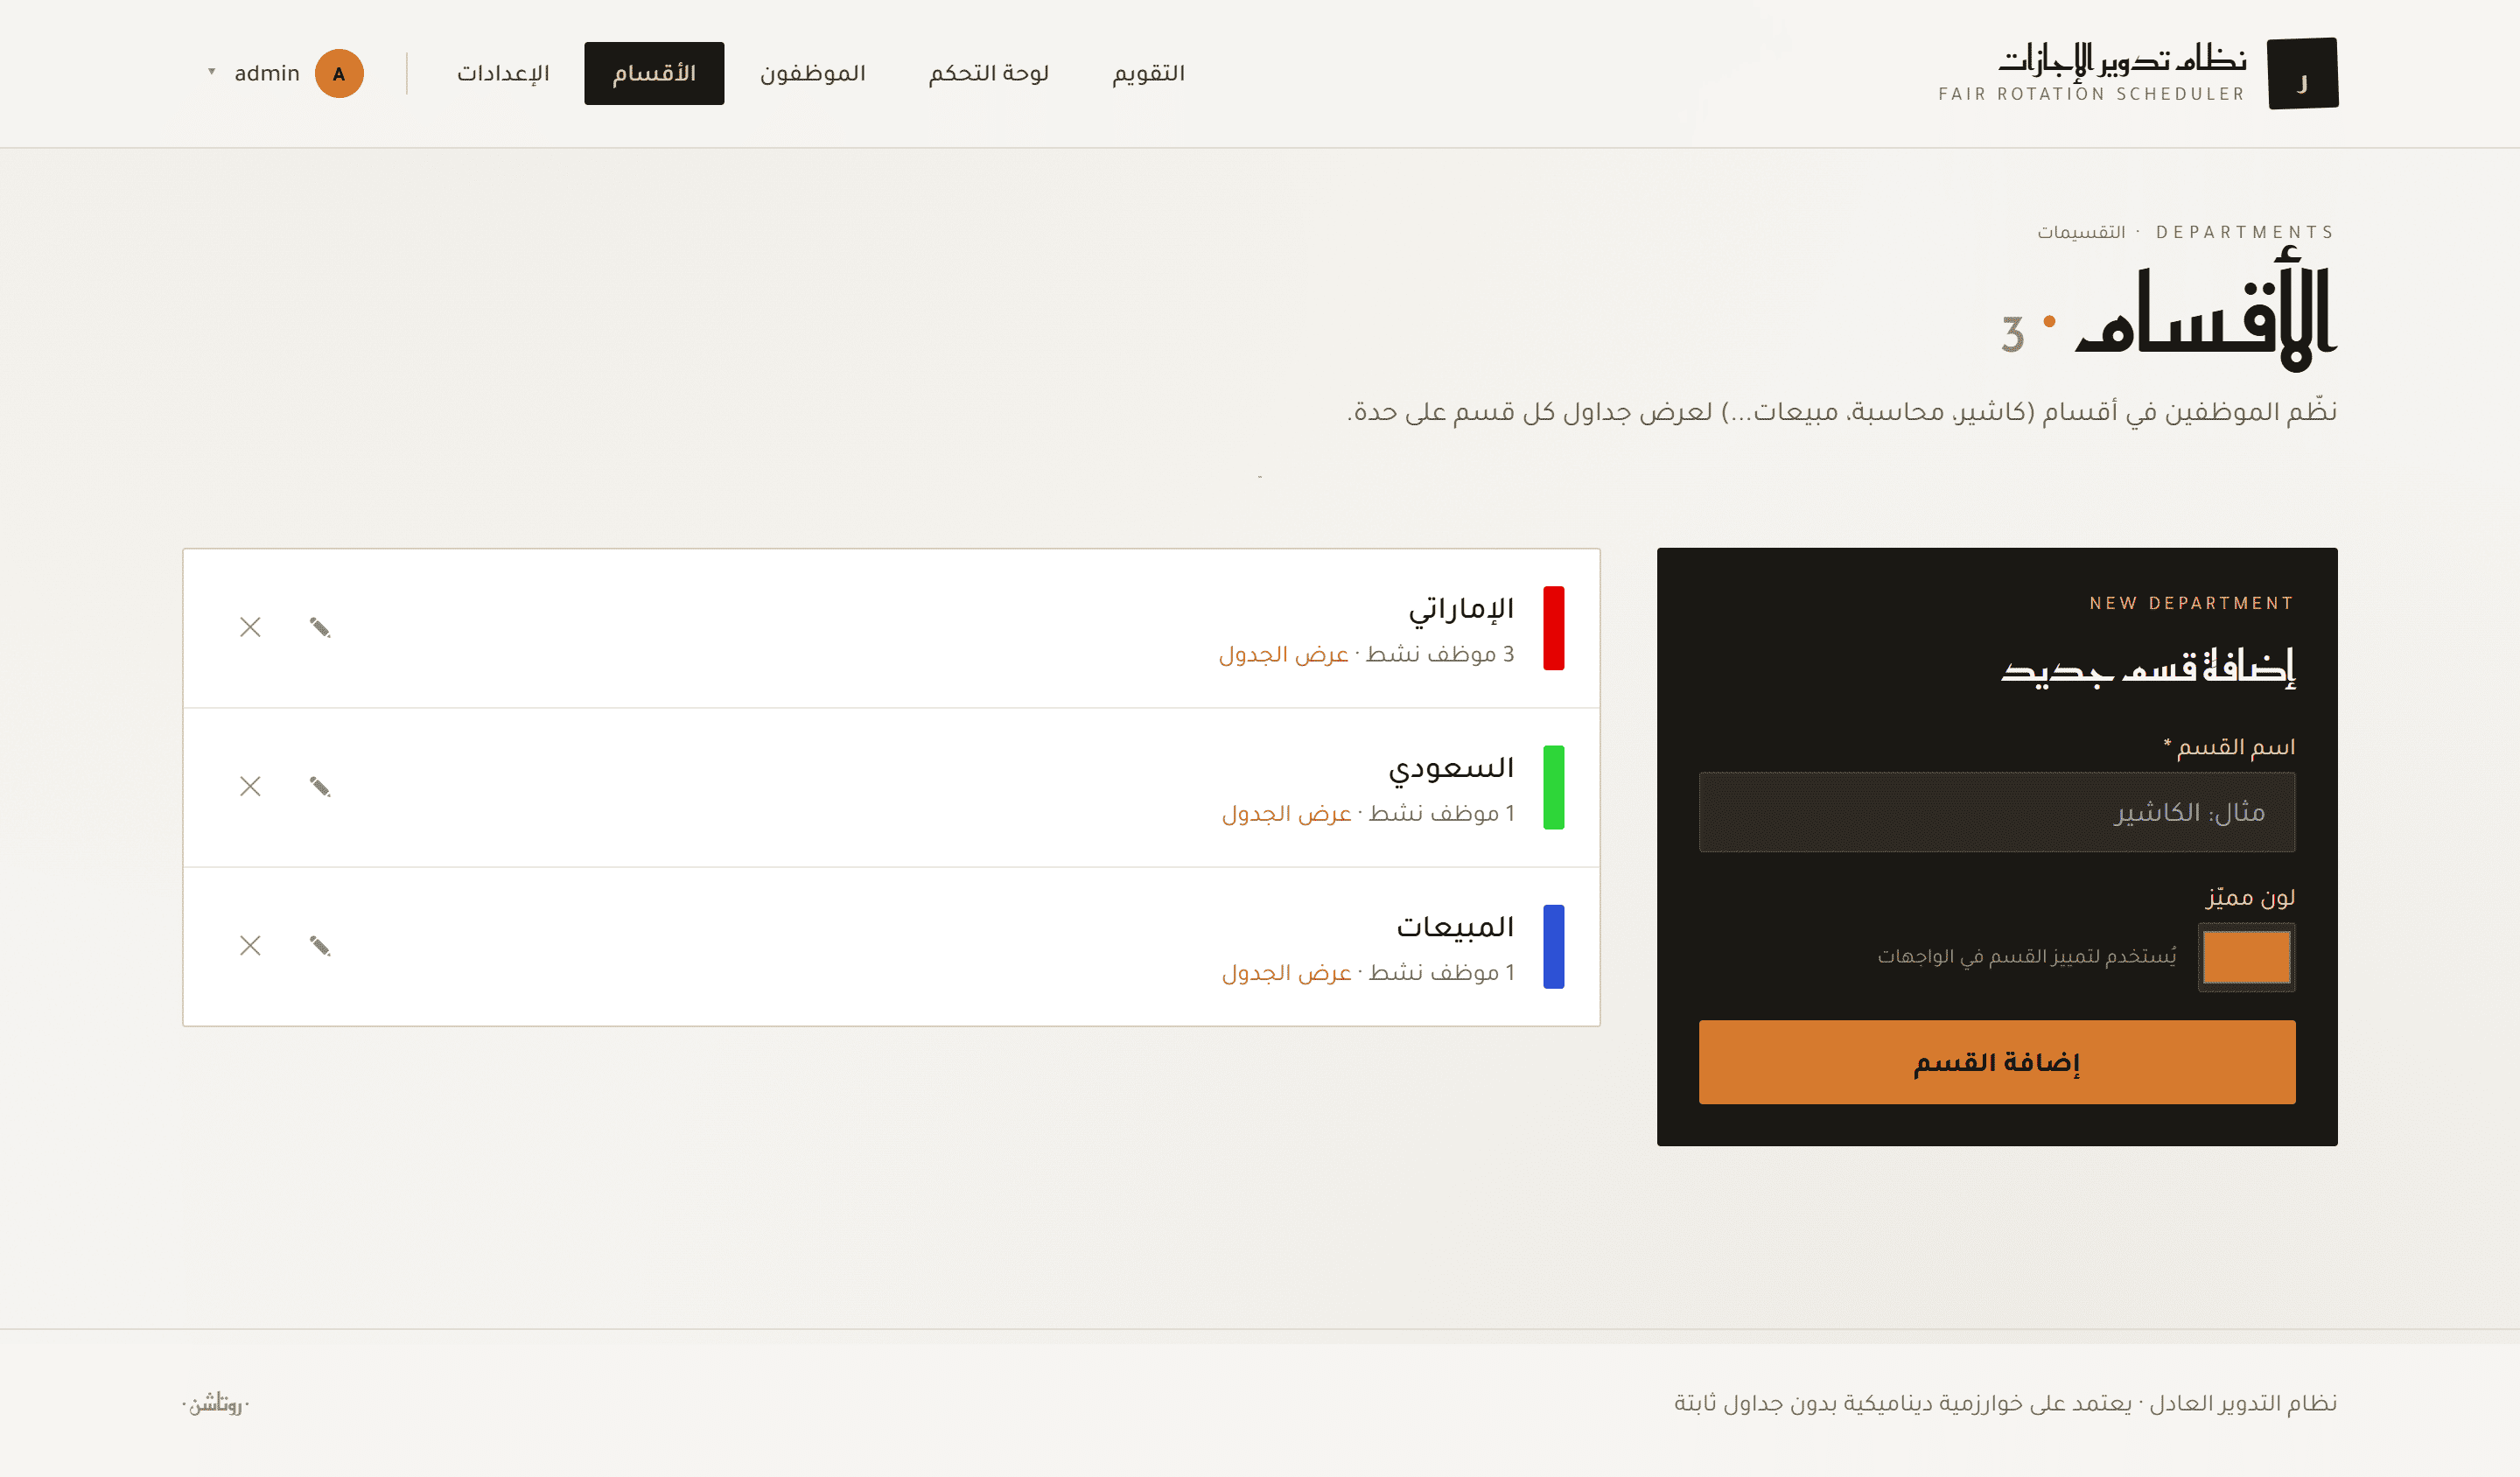Go to لوحة التحكم dashboard tab

[x=988, y=74]
